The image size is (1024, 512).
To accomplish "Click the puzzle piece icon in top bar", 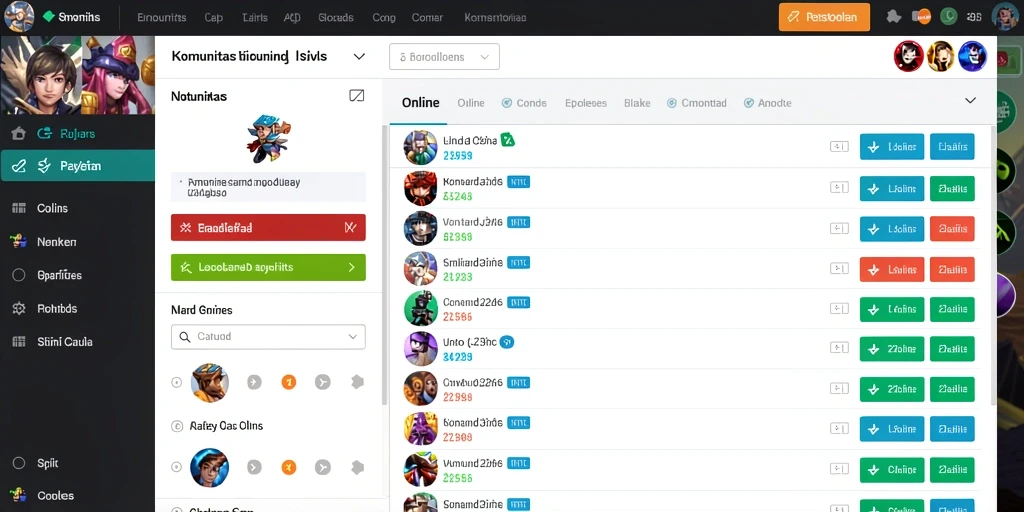I will pyautogui.click(x=895, y=18).
